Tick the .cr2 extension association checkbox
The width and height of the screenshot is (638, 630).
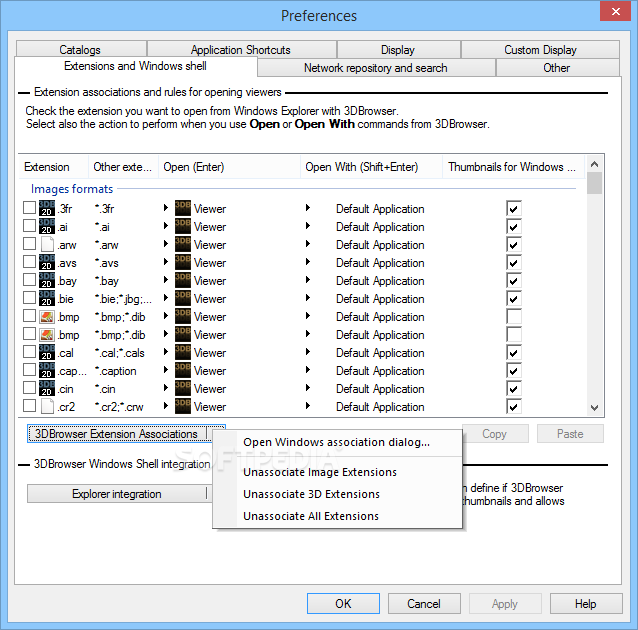tap(29, 406)
